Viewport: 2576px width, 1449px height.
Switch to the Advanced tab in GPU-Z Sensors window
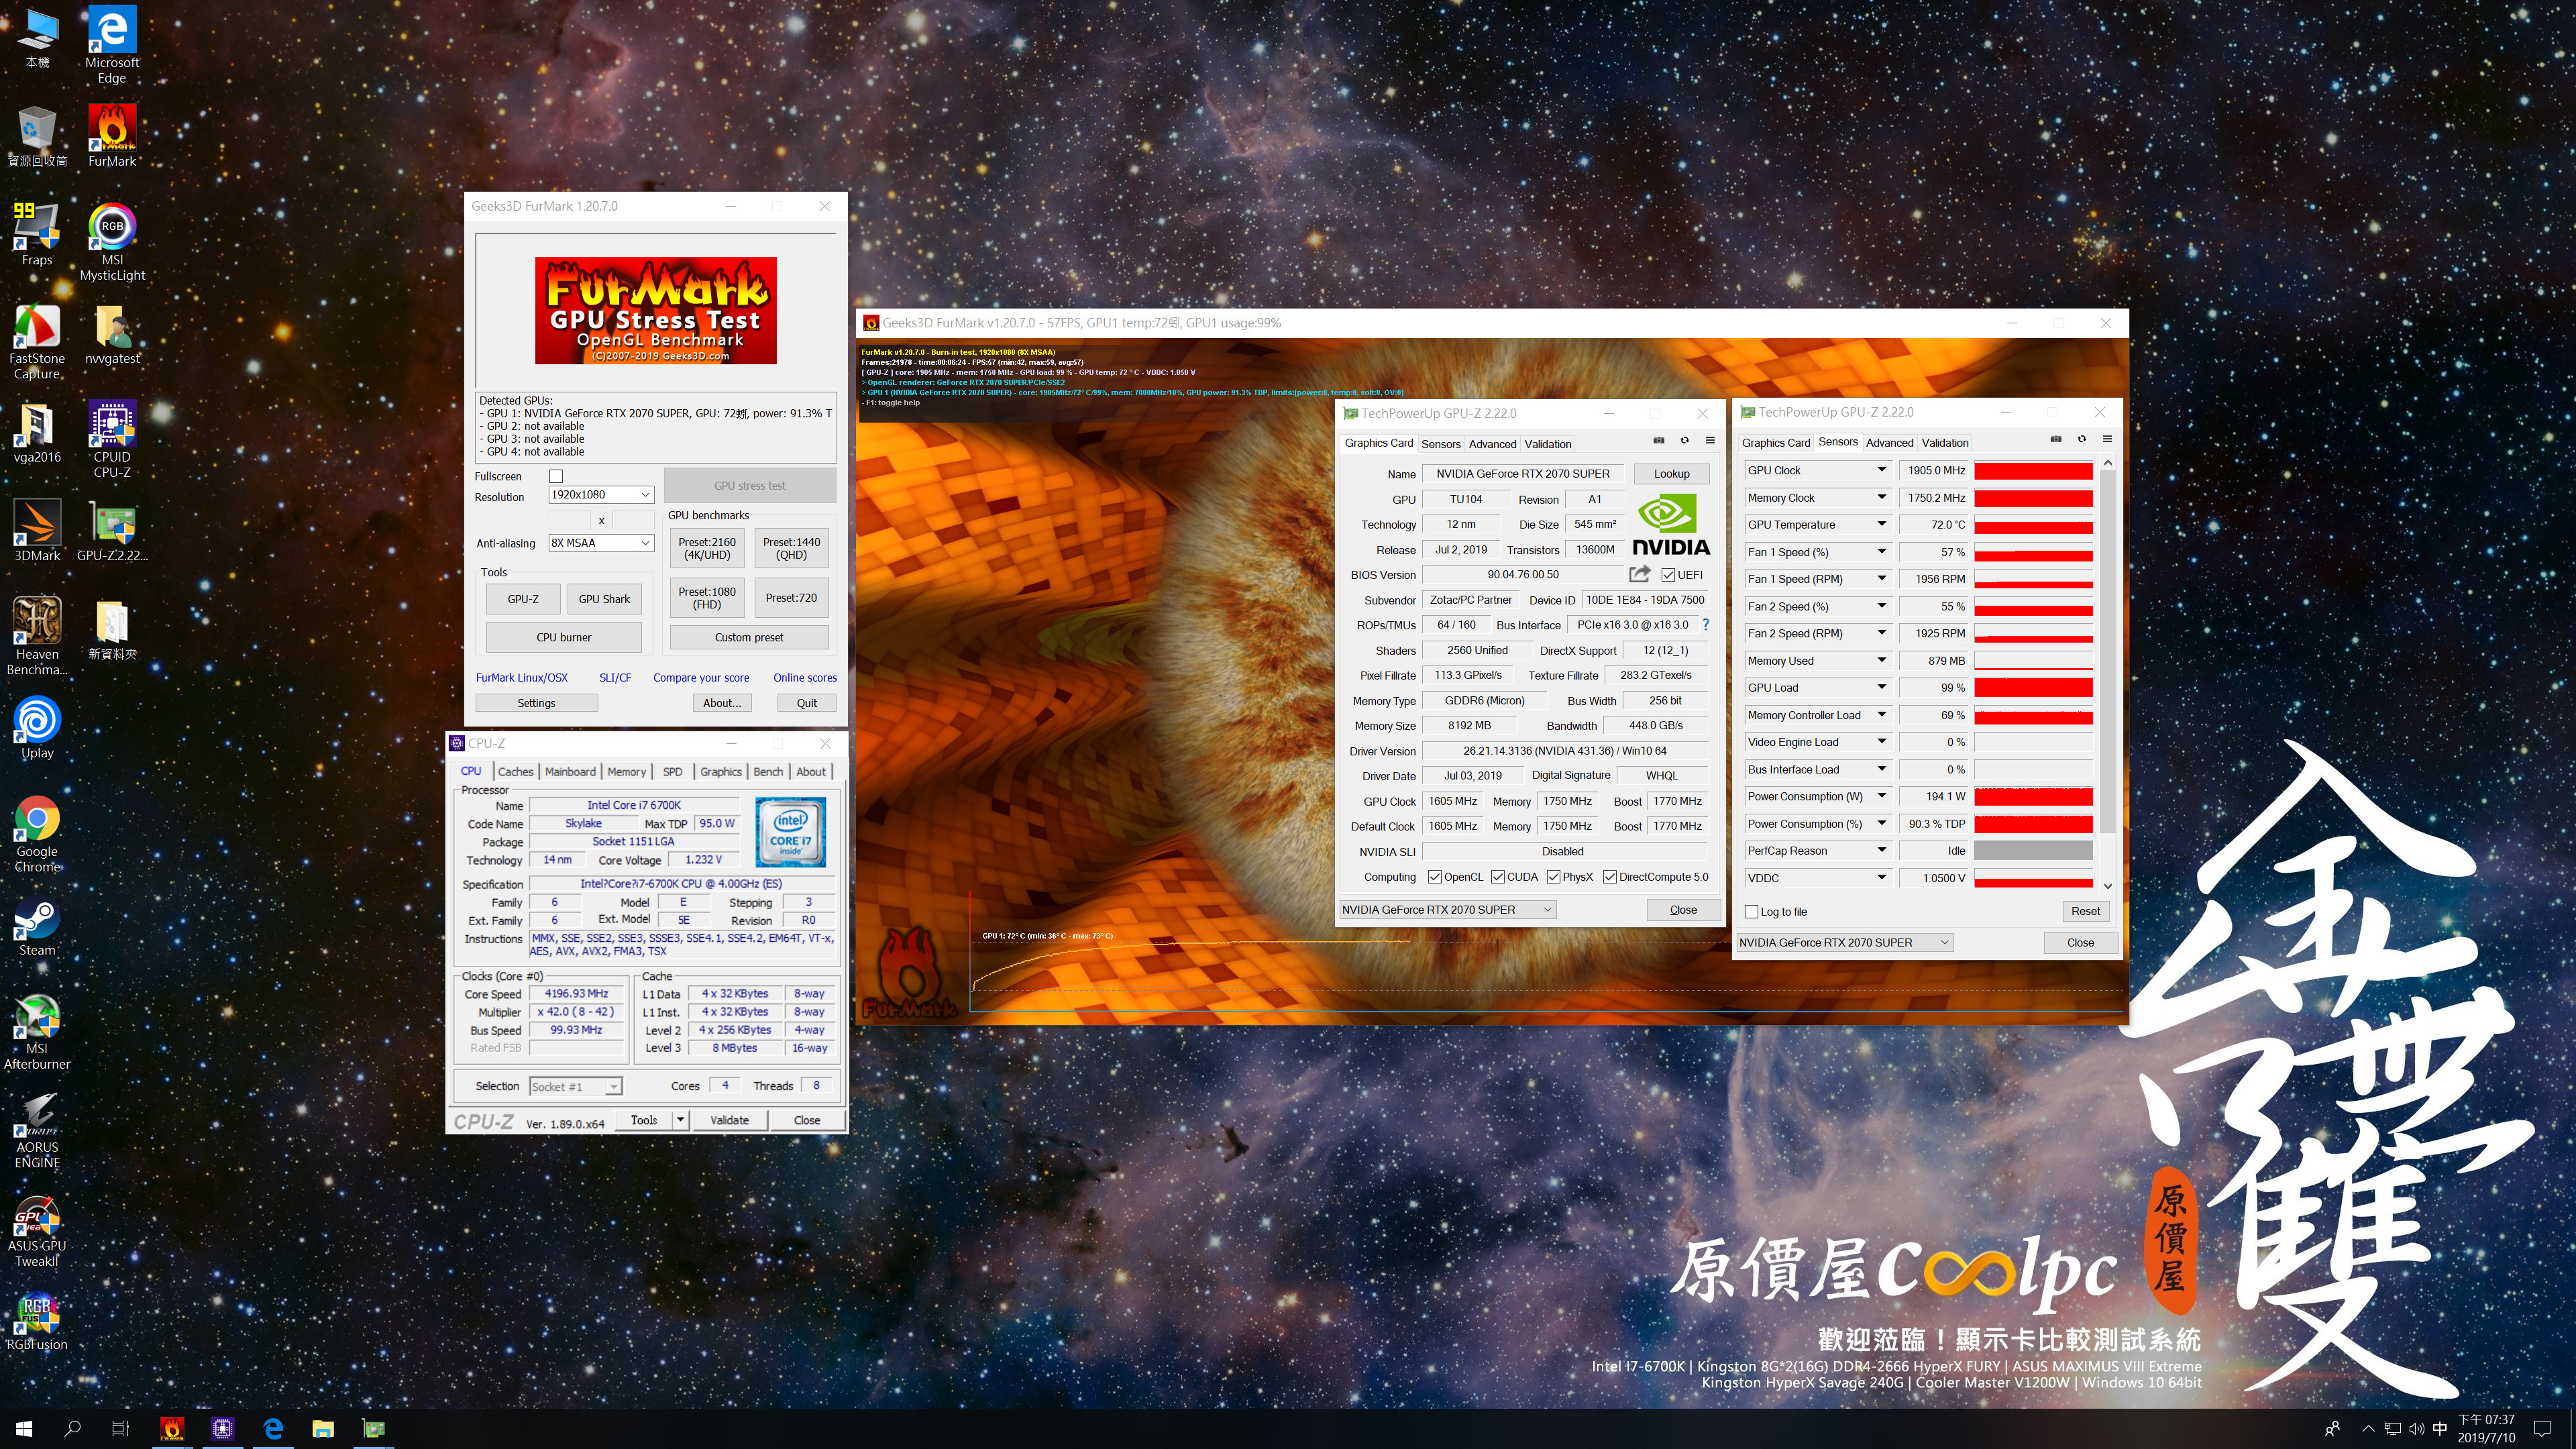click(1889, 442)
